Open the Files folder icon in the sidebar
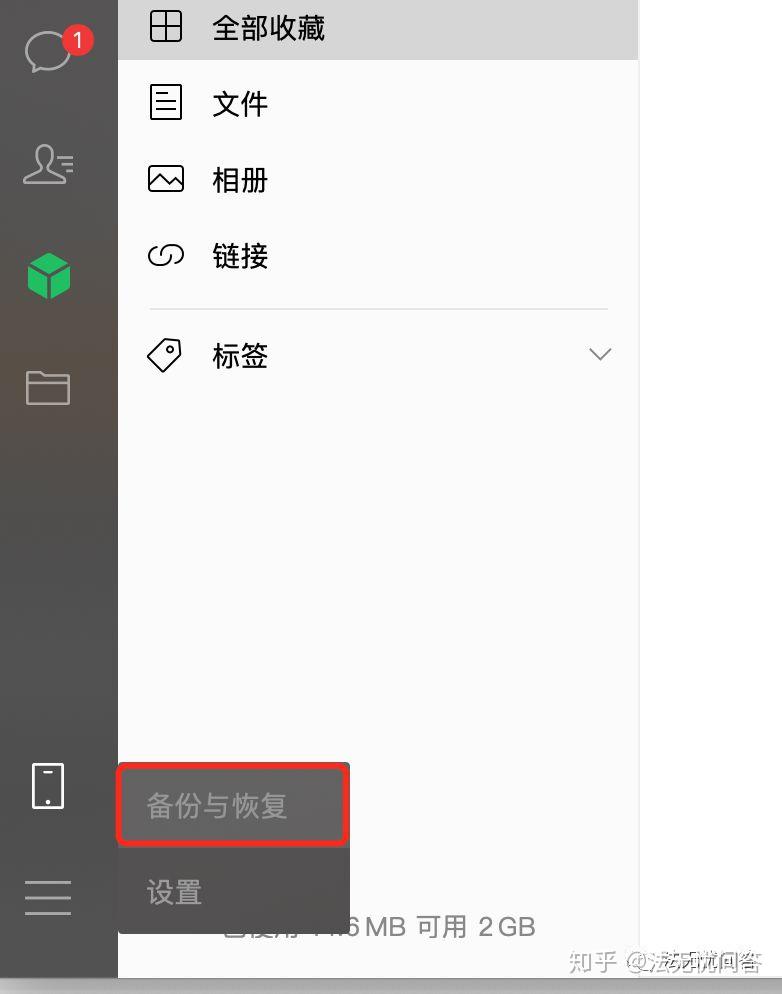This screenshot has height=994, width=782. pyautogui.click(x=48, y=387)
